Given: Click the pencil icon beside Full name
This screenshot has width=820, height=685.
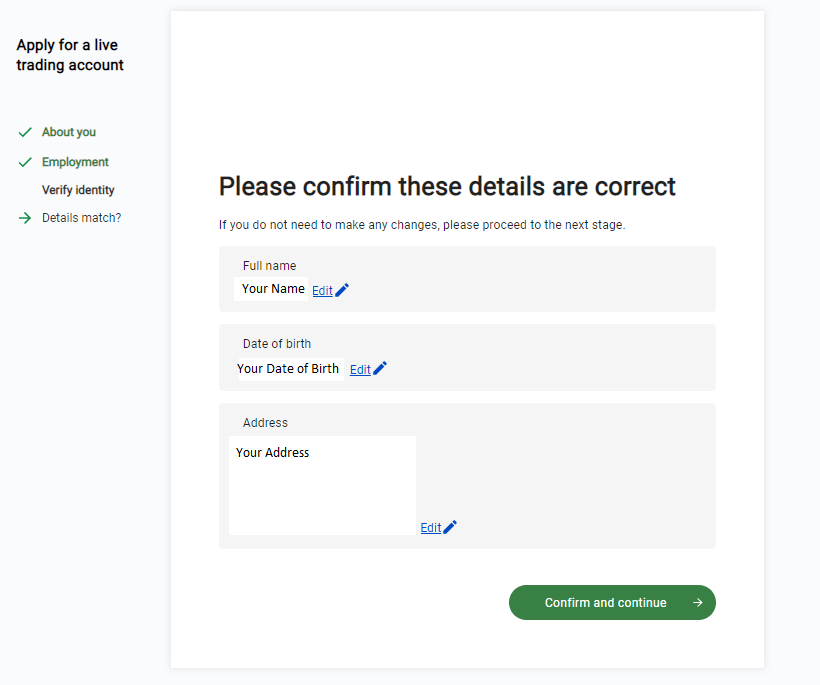Looking at the screenshot, I should [x=343, y=290].
